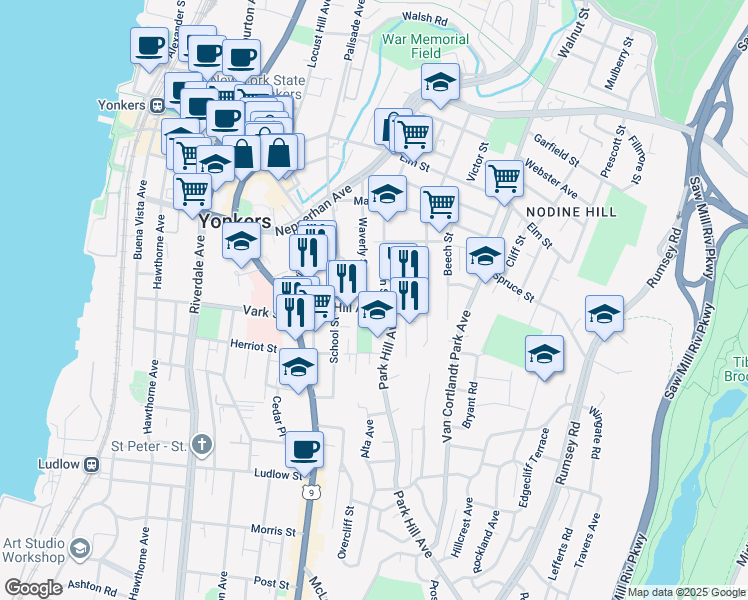Open the school marker by War Memorial Field
This screenshot has width=748, height=600.
point(439,84)
